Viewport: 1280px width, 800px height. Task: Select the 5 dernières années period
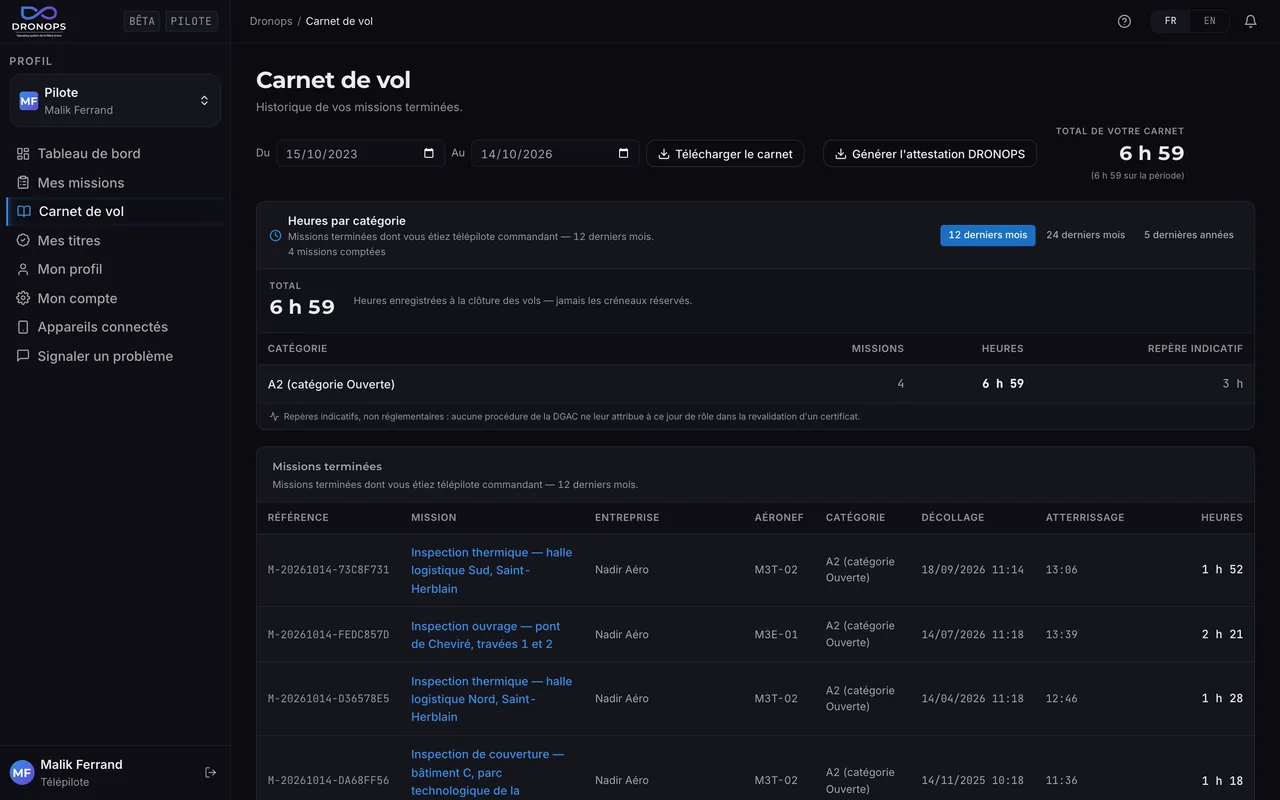pos(1189,235)
